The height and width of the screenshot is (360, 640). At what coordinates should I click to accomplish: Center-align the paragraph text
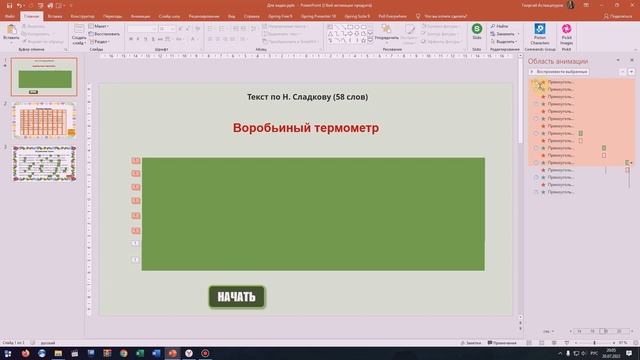pos(218,39)
